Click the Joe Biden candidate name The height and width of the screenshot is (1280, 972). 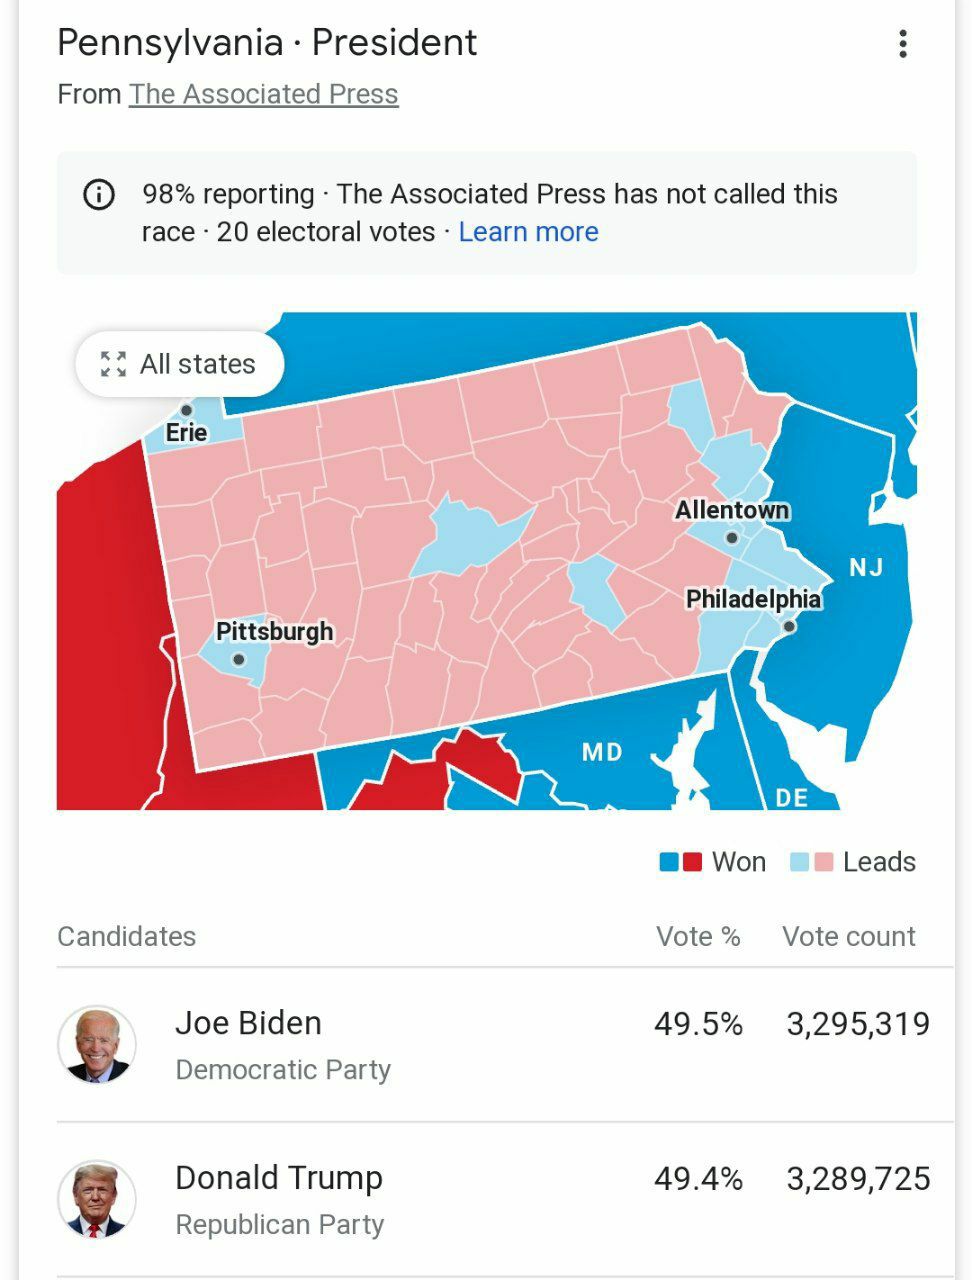click(248, 1023)
